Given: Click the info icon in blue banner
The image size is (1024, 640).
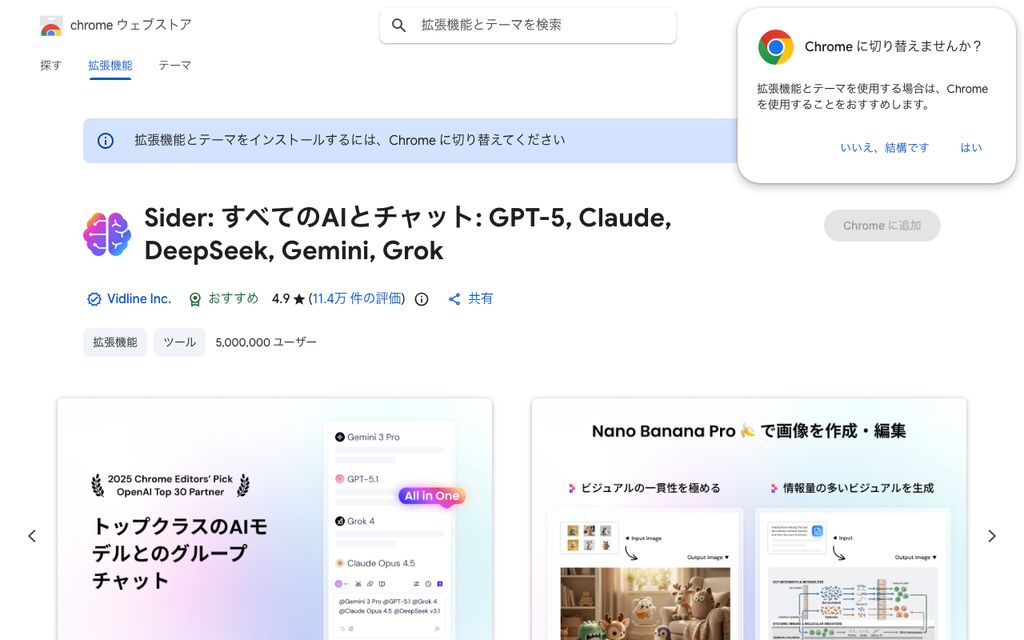Looking at the screenshot, I should click(105, 140).
